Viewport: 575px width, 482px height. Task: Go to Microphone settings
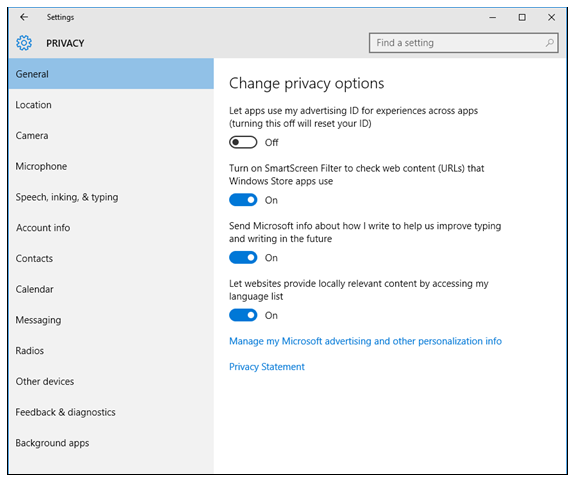111,167
